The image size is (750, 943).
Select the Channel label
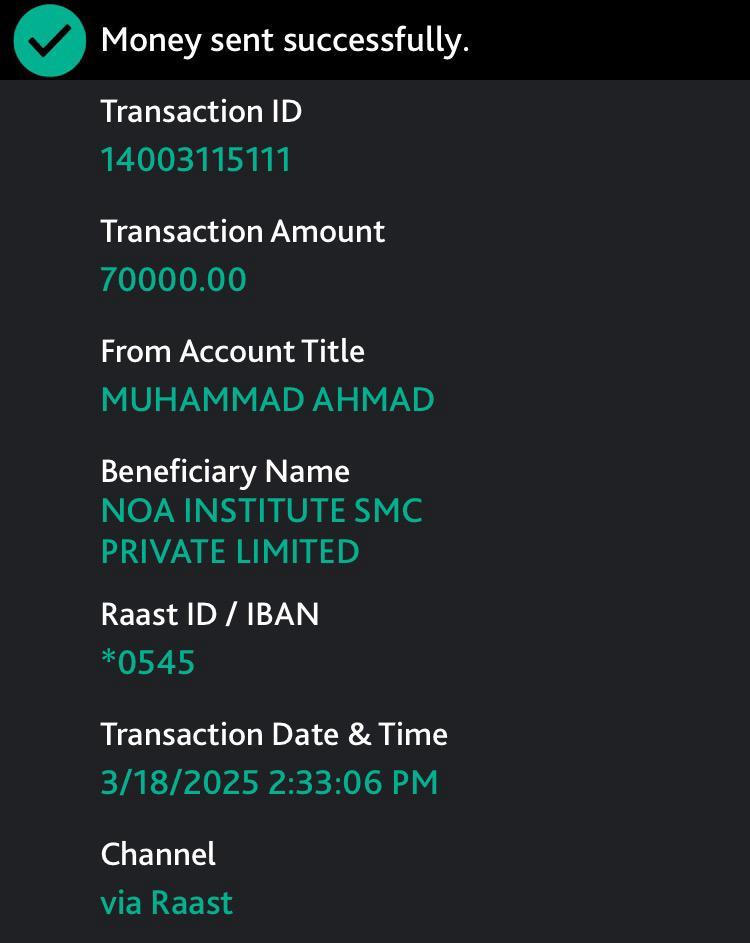coord(158,854)
